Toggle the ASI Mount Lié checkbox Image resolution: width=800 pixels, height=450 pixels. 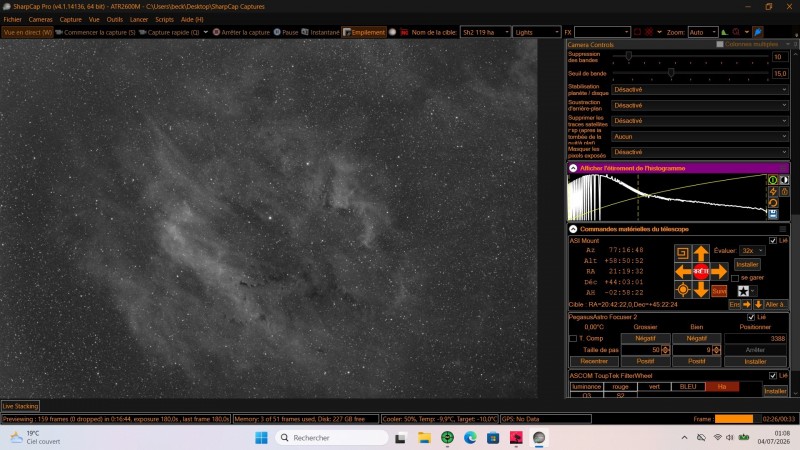pyautogui.click(x=772, y=240)
